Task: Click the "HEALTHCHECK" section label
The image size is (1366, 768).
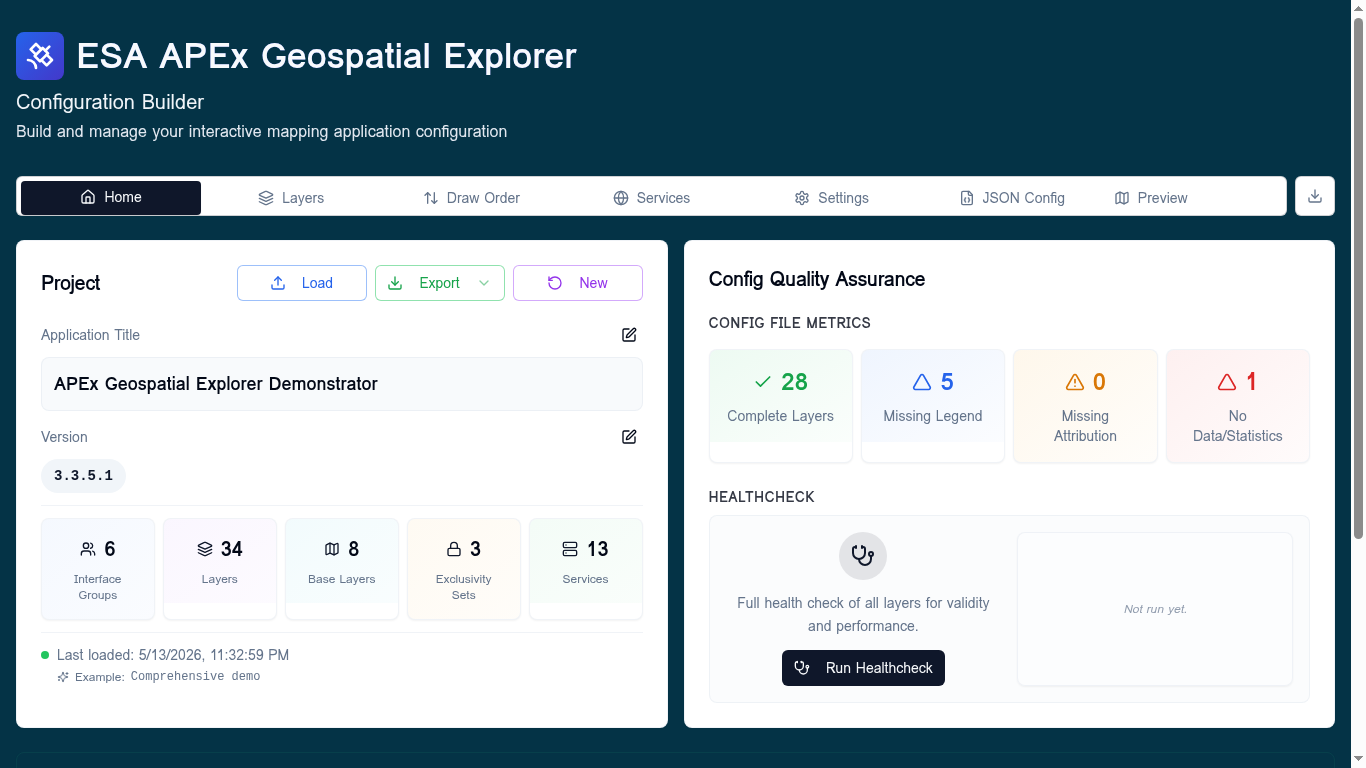Action: pyautogui.click(x=762, y=497)
